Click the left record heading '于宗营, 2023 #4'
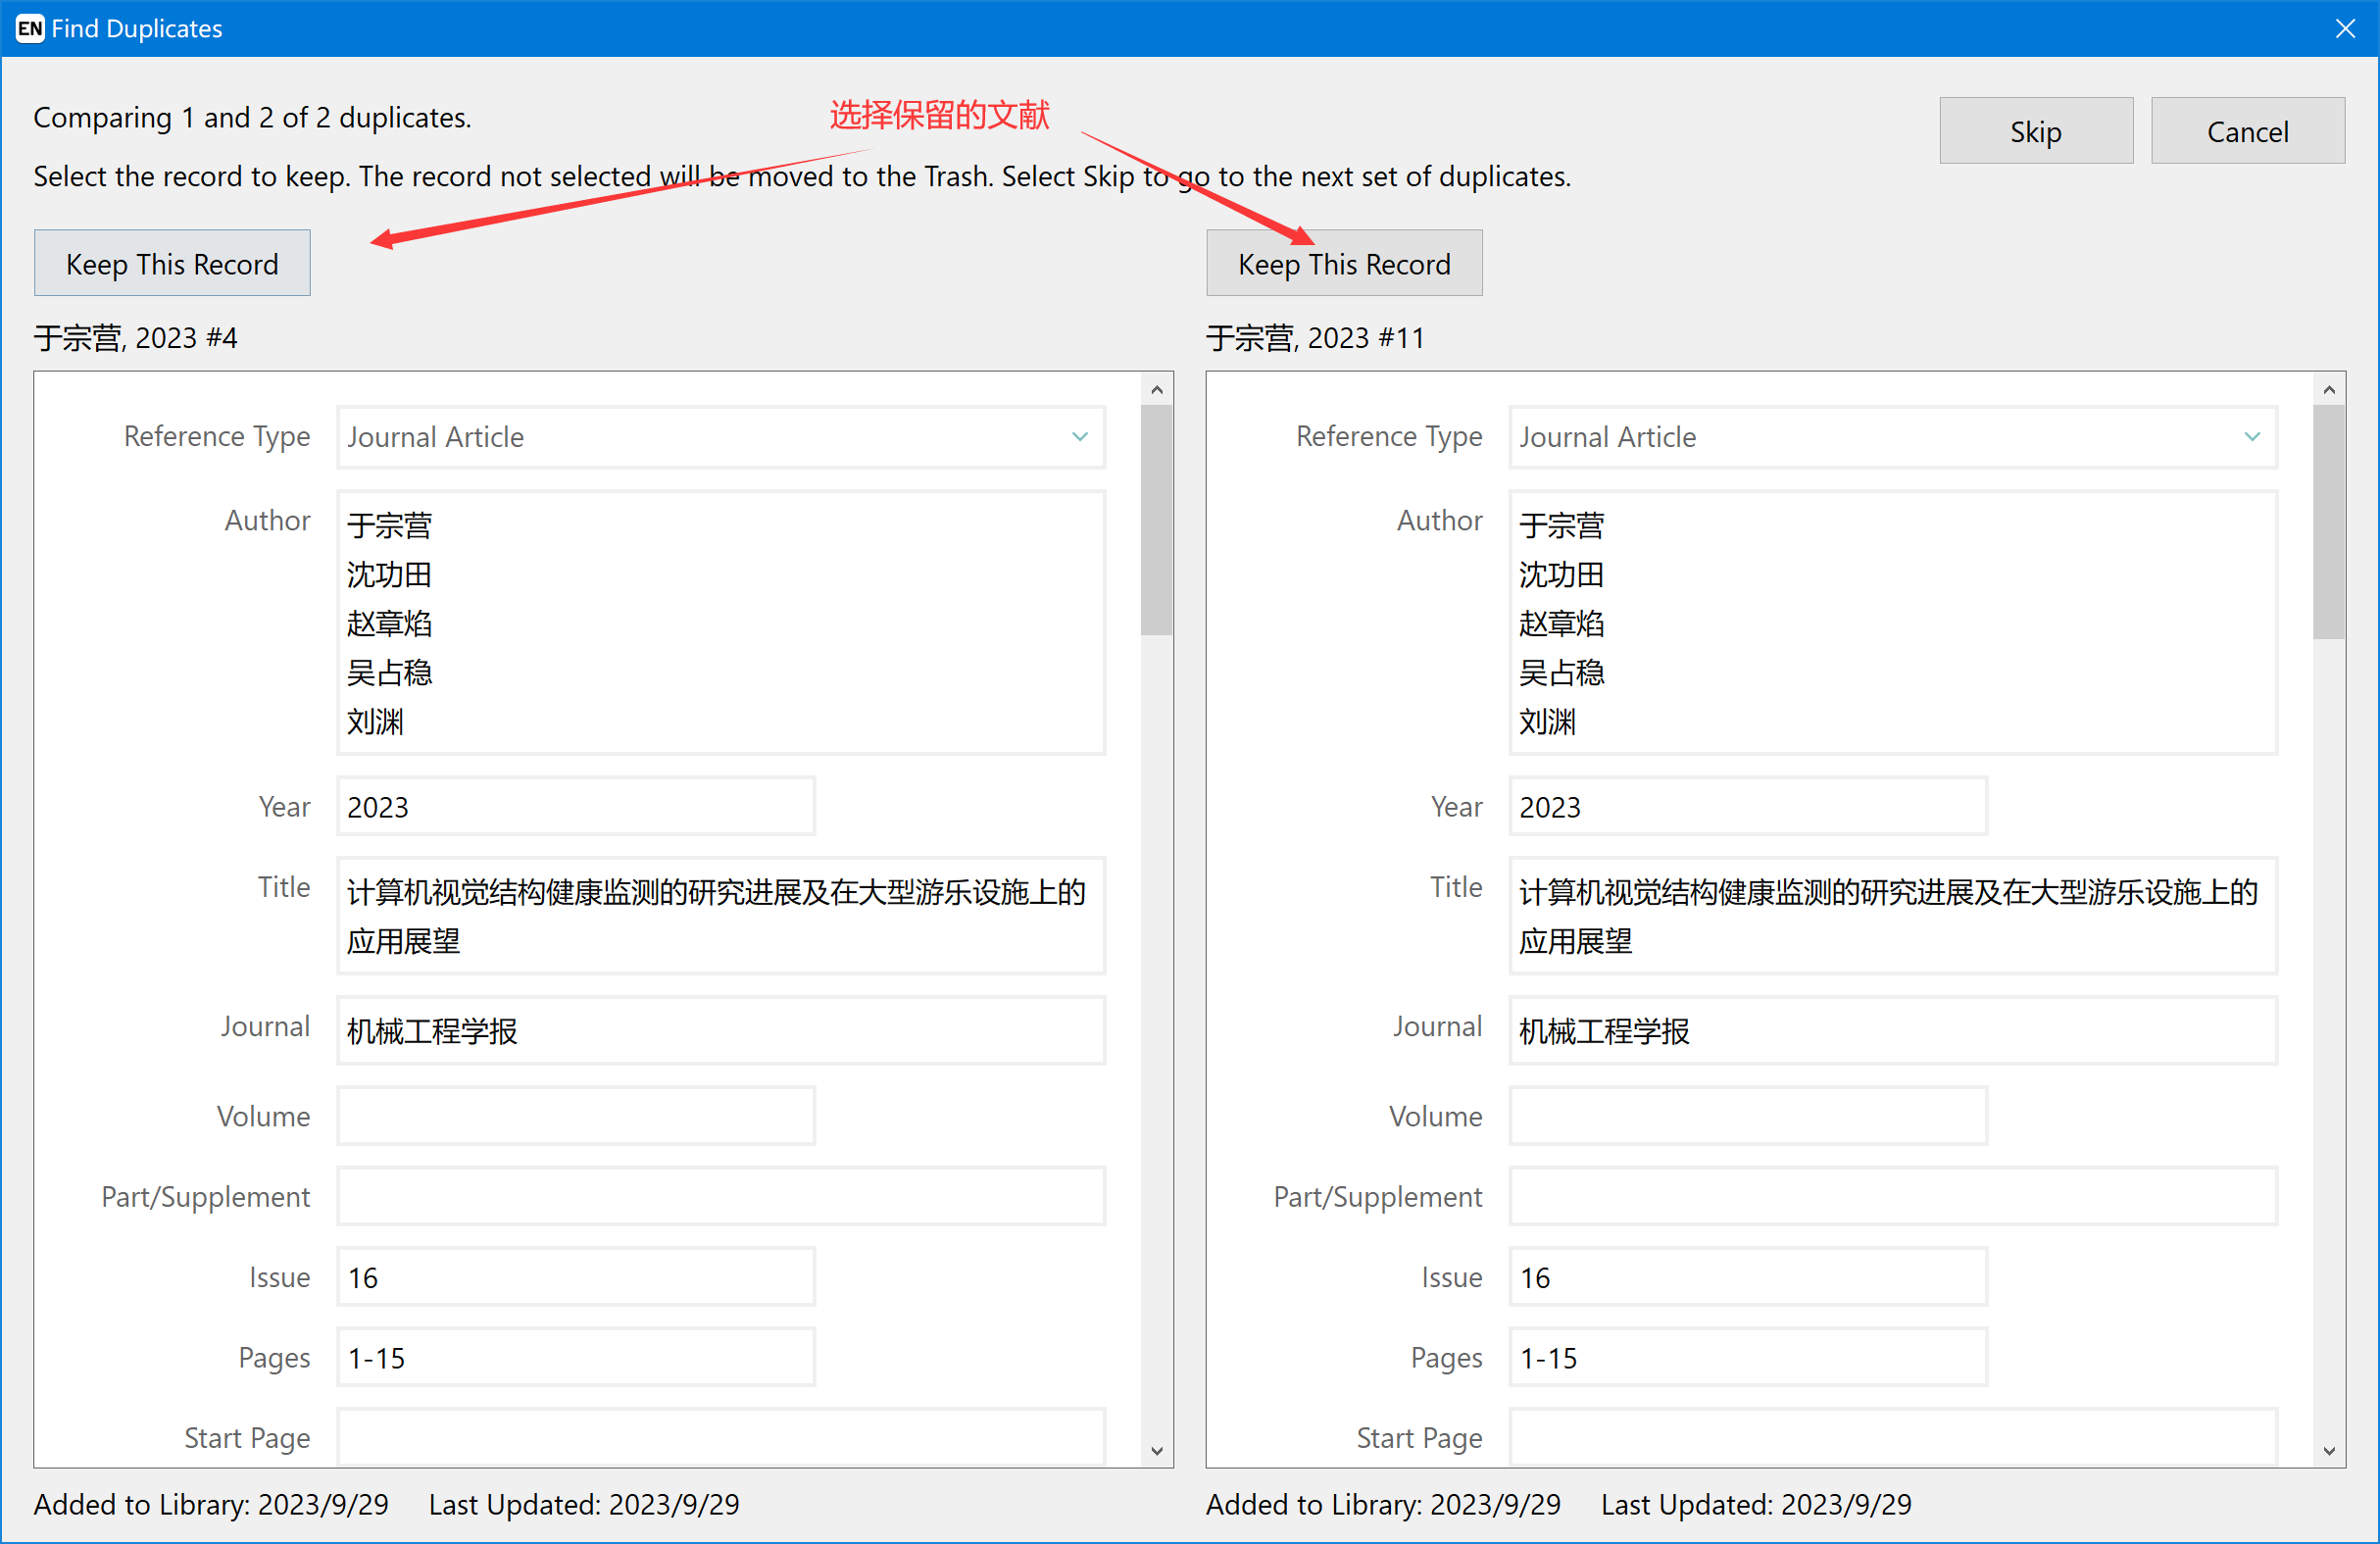 click(136, 338)
